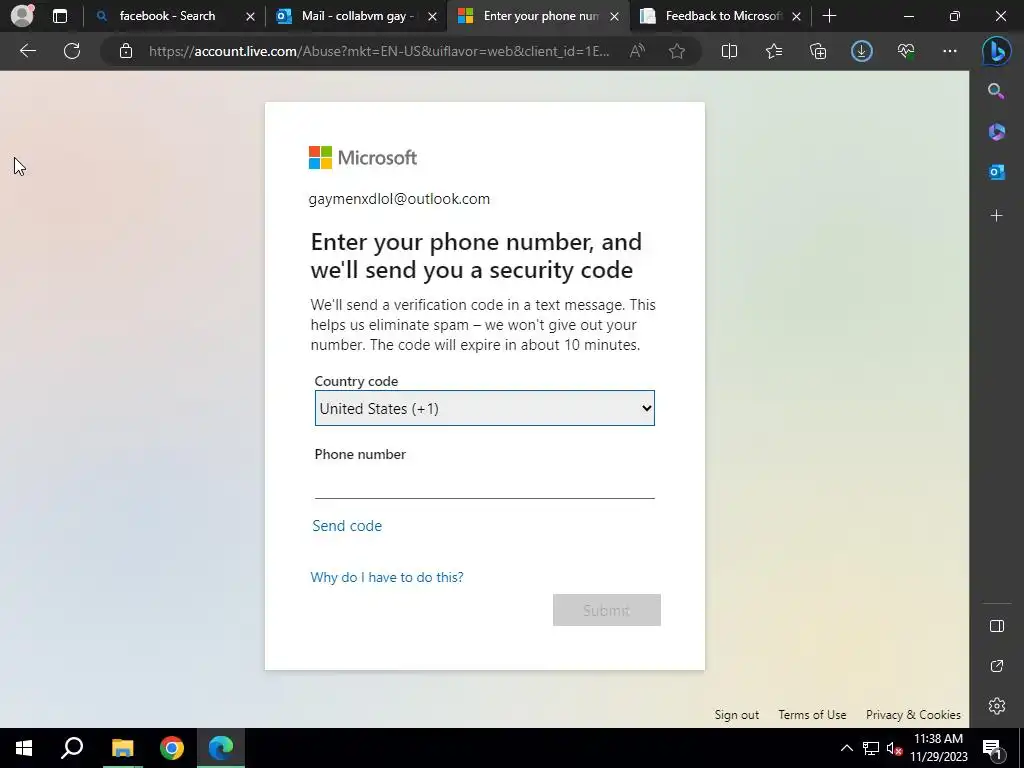Open notification center icon
The height and width of the screenshot is (768, 1024).
(x=992, y=748)
